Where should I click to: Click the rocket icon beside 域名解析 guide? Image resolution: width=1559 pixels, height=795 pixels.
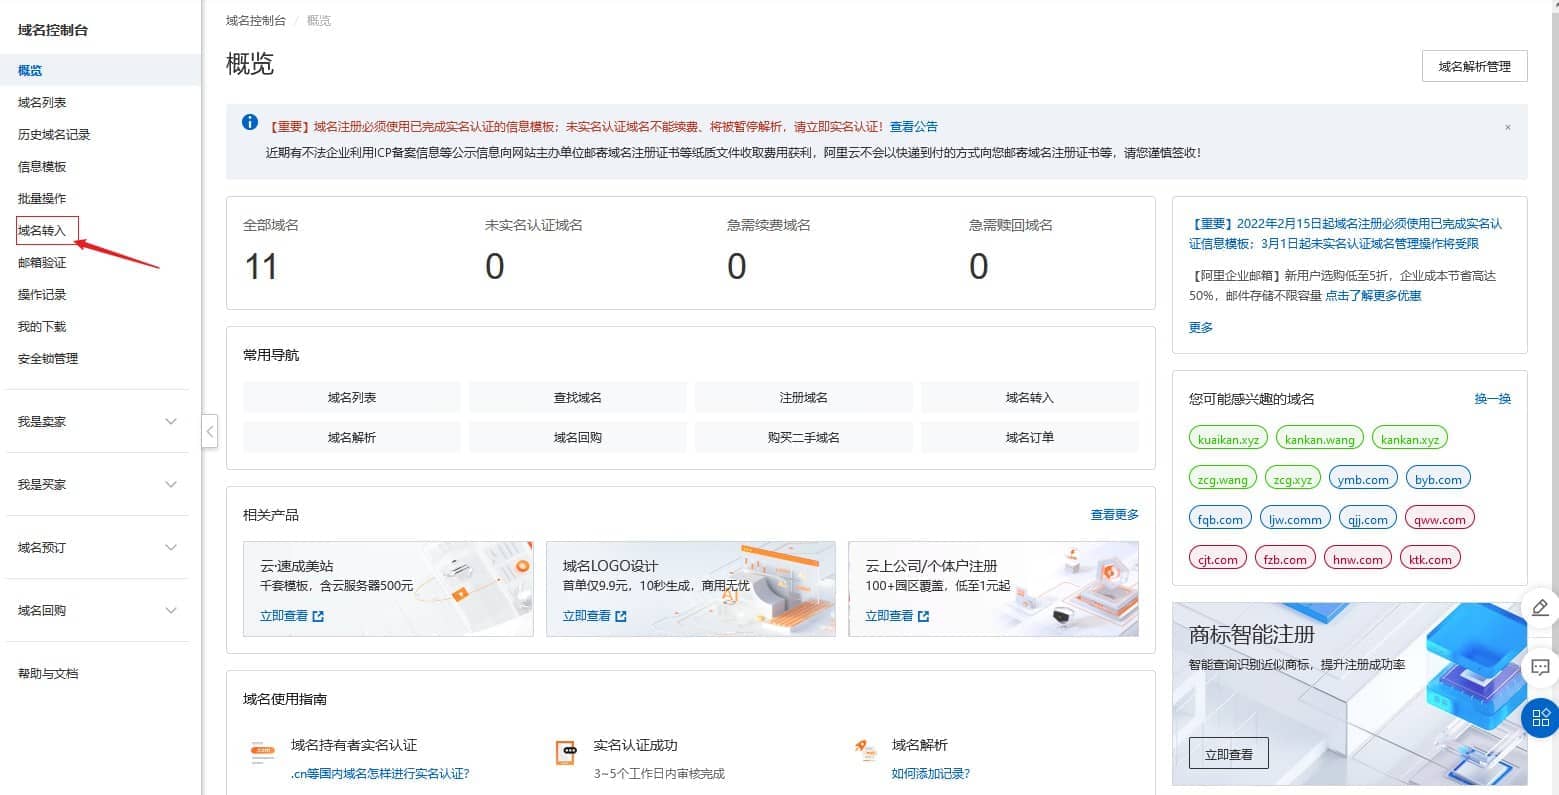(866, 752)
